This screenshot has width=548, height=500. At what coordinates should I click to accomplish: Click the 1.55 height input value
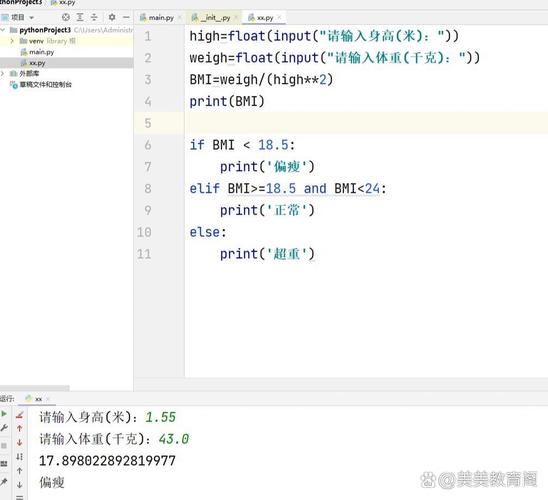[x=161, y=417]
